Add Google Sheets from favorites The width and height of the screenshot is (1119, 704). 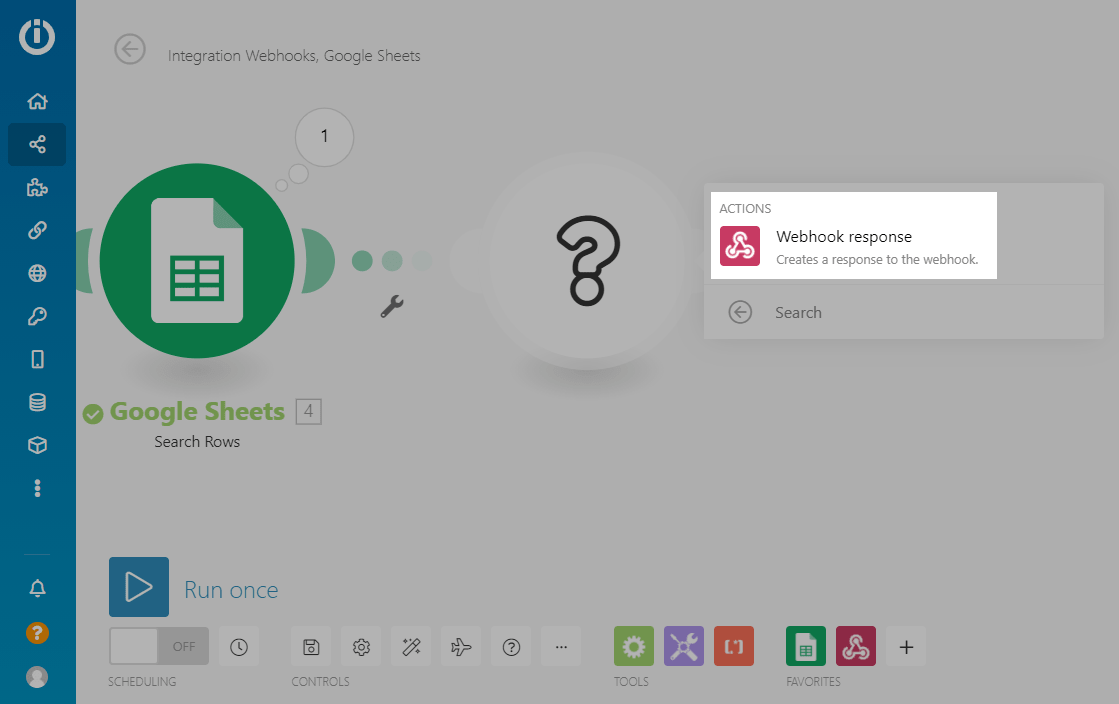tap(806, 646)
